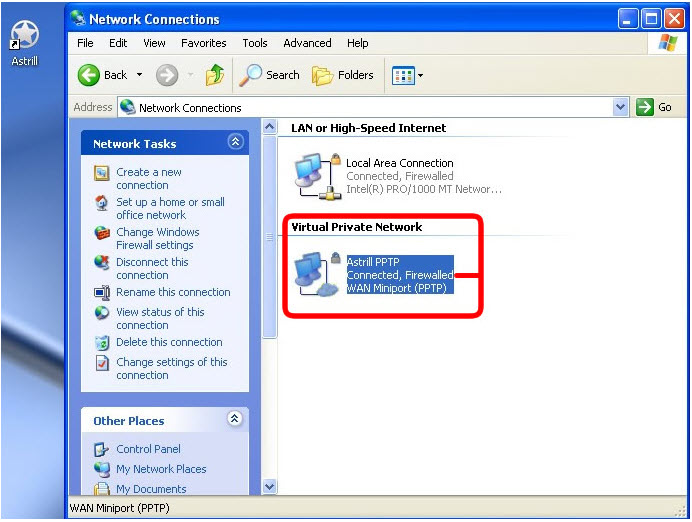Click Disconnect this connection link
The width and height of the screenshot is (692, 522).
[152, 268]
